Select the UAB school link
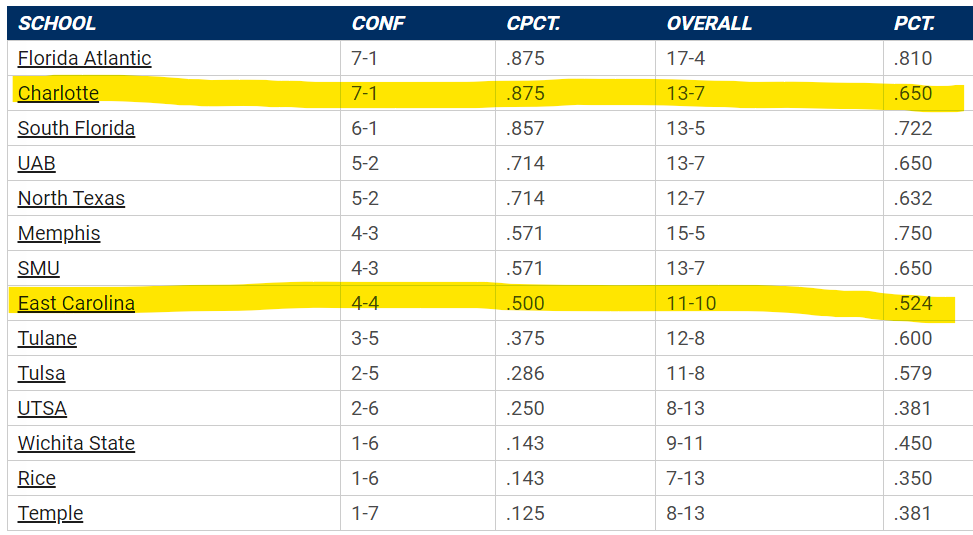Image resolution: width=973 pixels, height=535 pixels. pos(36,163)
